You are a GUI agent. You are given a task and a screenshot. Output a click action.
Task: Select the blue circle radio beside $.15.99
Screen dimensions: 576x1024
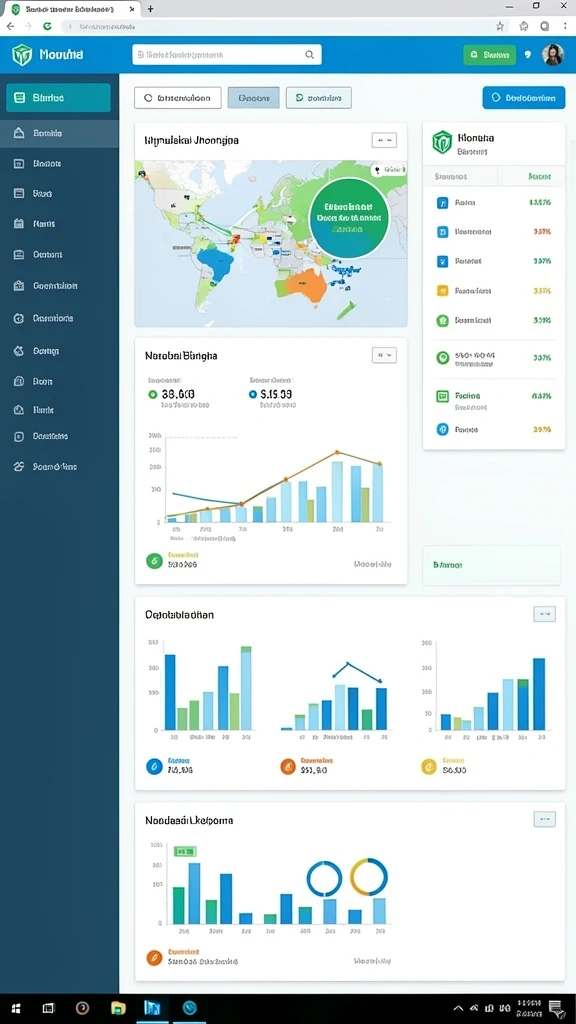tap(253, 394)
